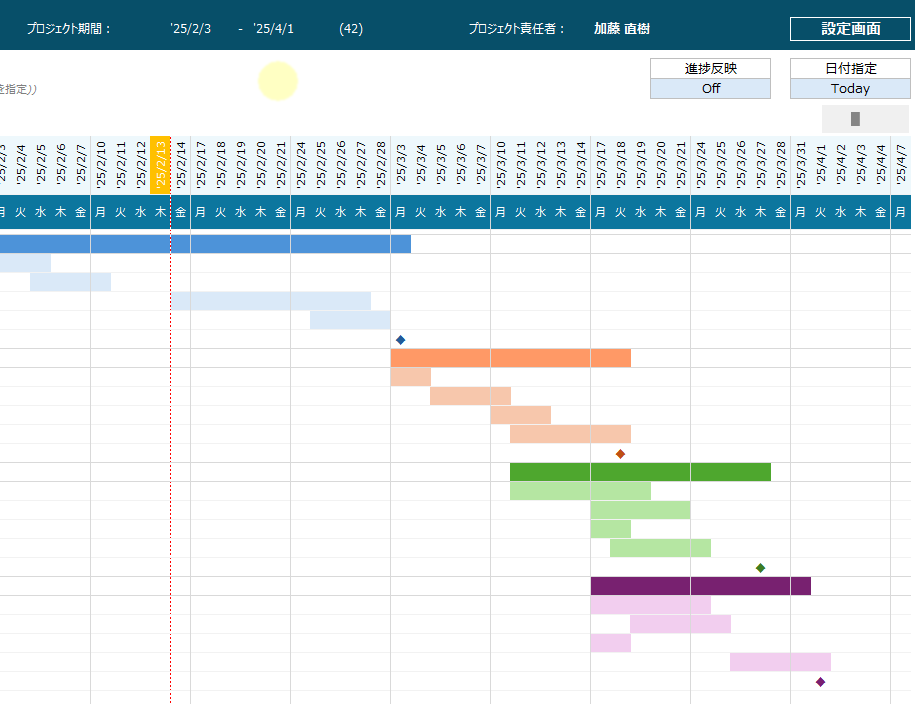
Task: Click project start date '25/2/3 in header
Action: coord(191,29)
